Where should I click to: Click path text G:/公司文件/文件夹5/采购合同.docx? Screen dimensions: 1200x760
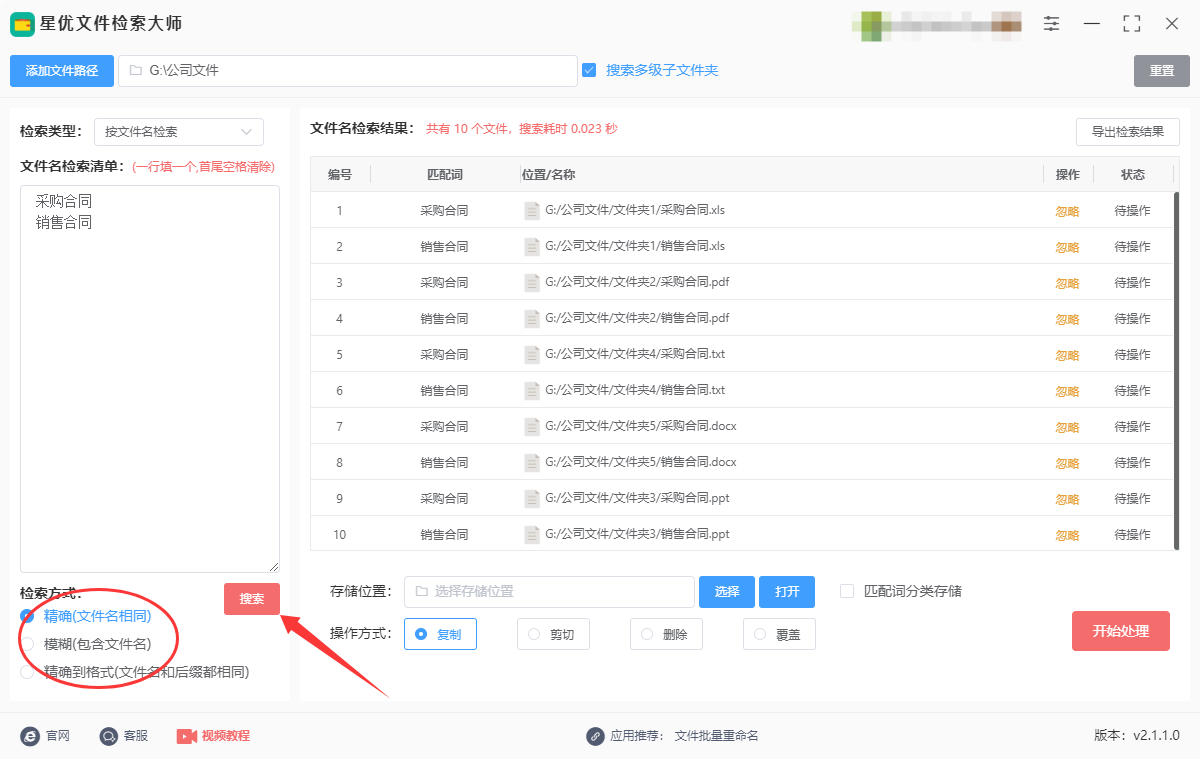tap(641, 427)
